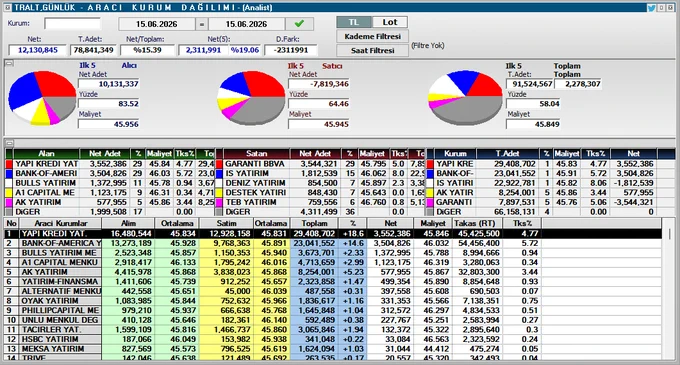Click the sellers (Satıcı) pie chart
Screen dimensions: 680x365
click(251, 98)
